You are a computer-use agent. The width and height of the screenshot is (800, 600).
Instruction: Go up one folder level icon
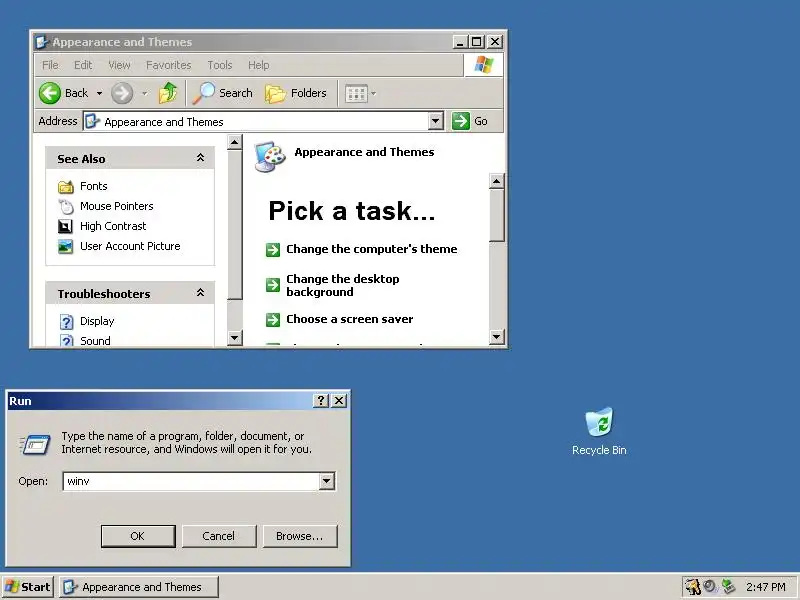coord(168,93)
